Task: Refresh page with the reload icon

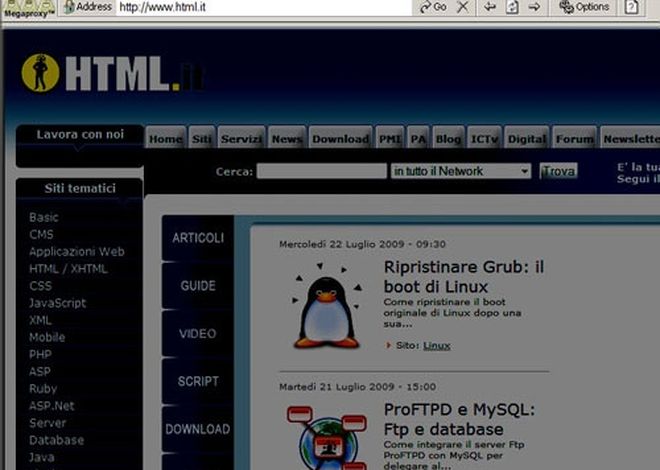Action: (512, 7)
